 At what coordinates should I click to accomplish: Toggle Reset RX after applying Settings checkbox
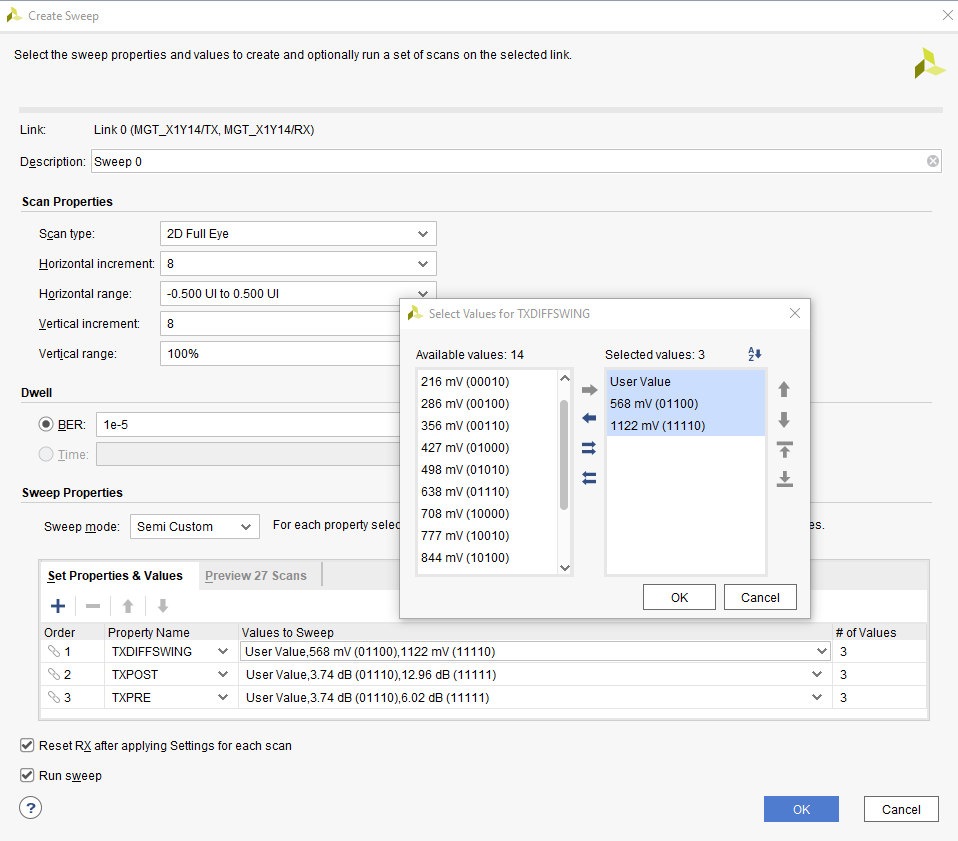click(x=27, y=746)
